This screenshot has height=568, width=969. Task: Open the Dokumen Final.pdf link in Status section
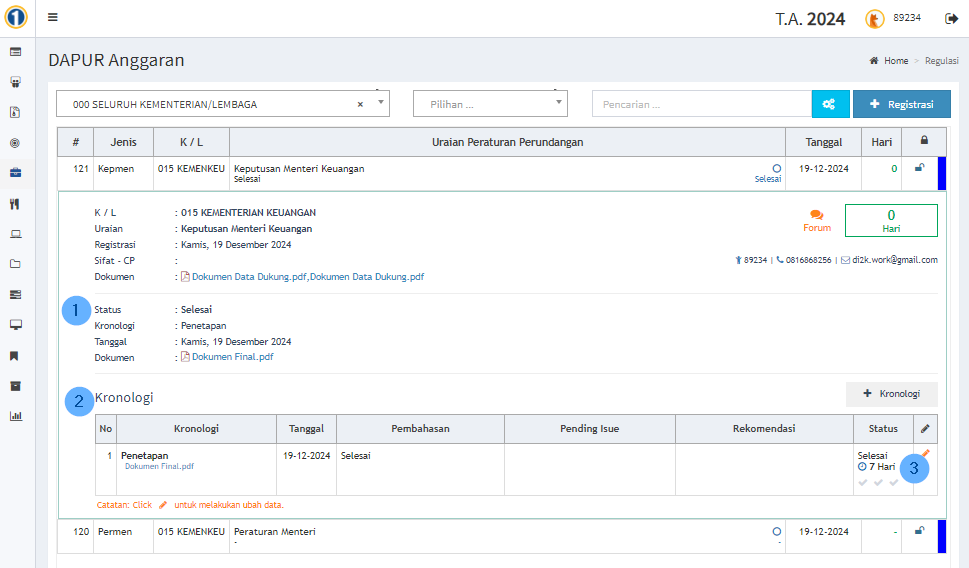click(231, 357)
